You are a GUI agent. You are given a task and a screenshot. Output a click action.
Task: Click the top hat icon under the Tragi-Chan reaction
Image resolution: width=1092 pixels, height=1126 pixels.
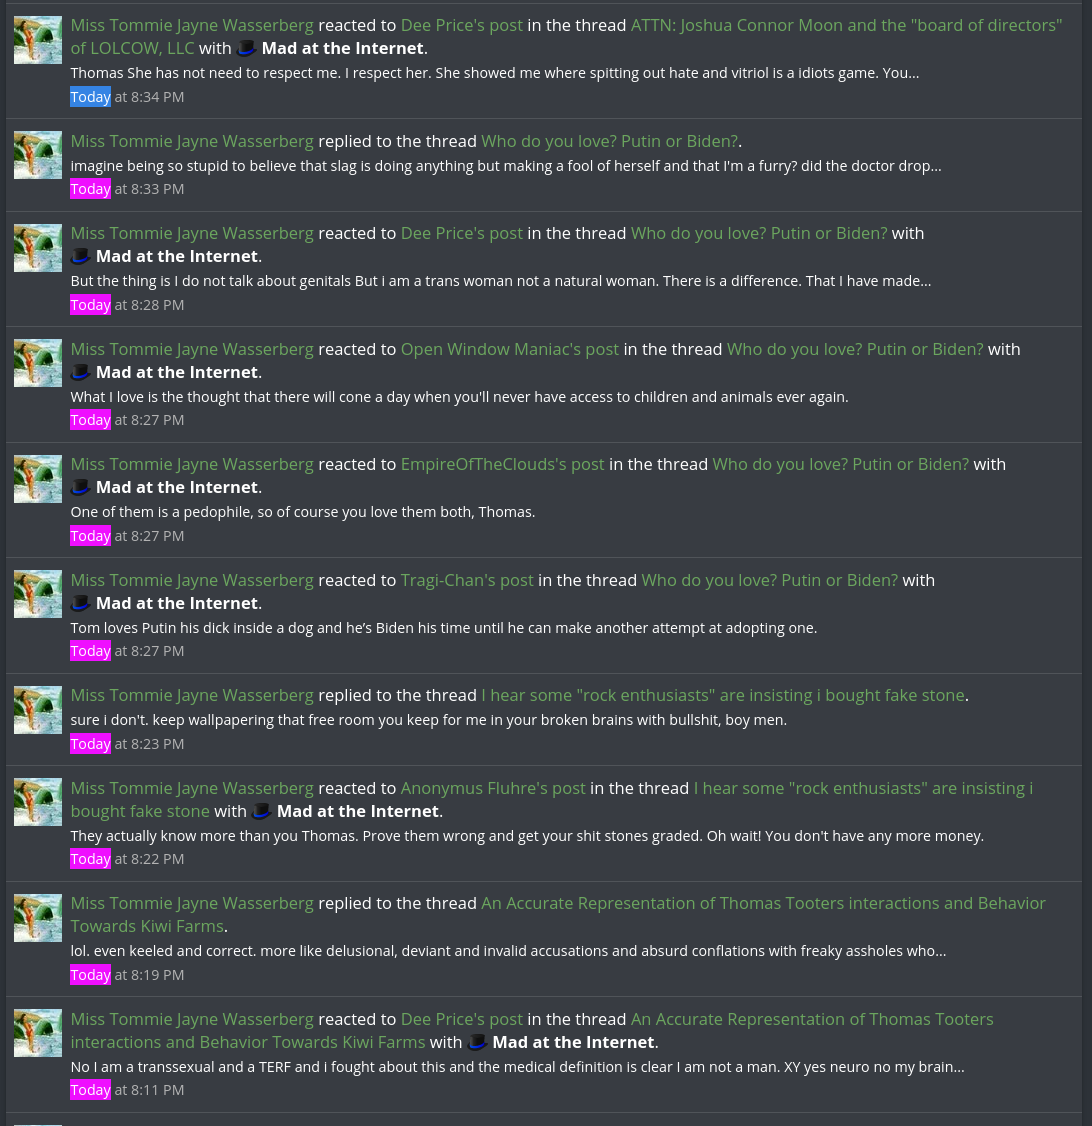pos(80,603)
